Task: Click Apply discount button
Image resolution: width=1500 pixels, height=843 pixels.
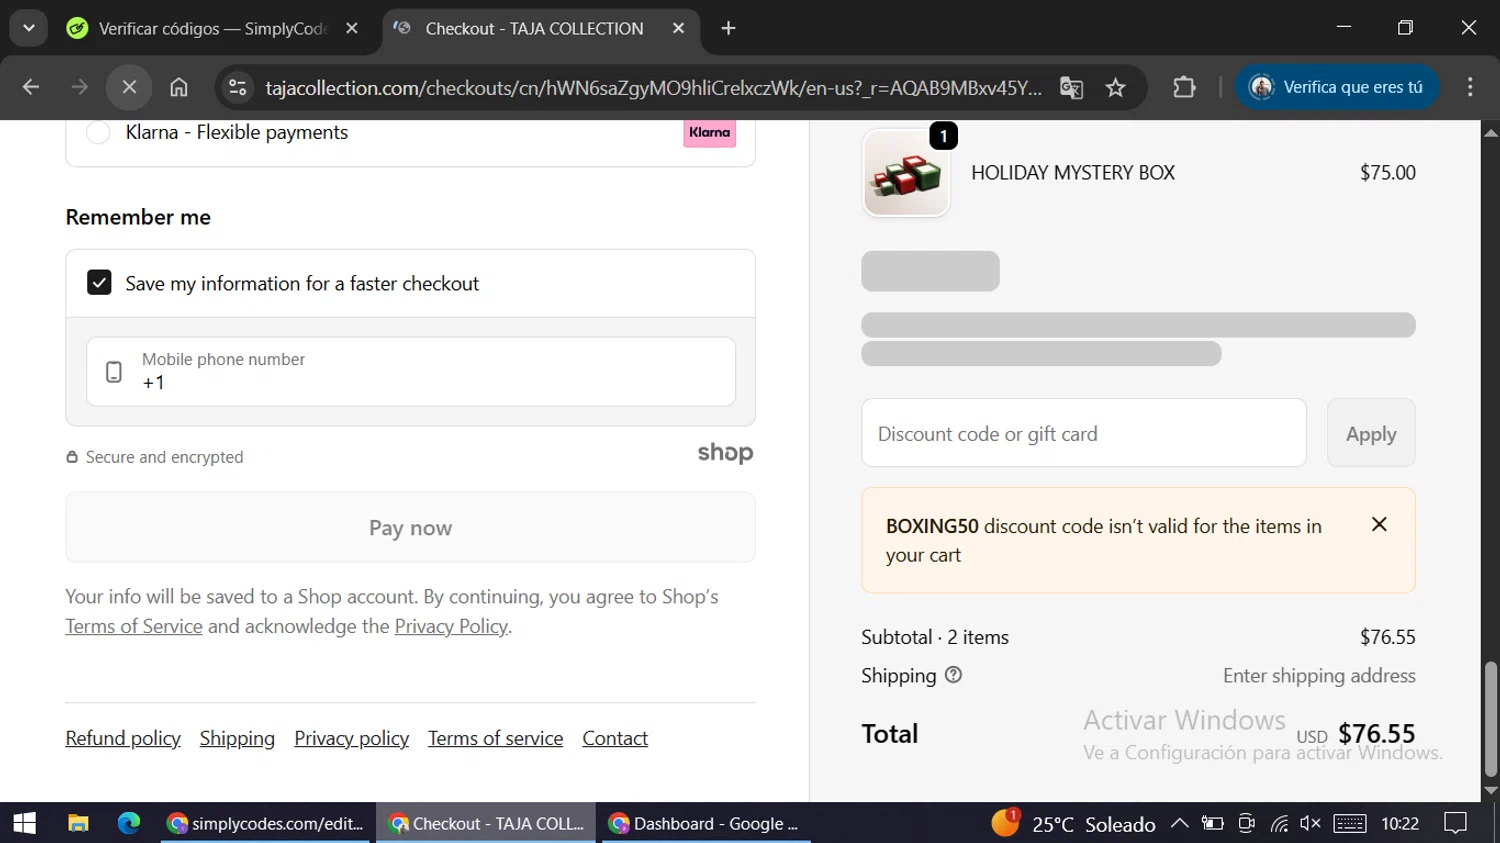Action: (1371, 433)
